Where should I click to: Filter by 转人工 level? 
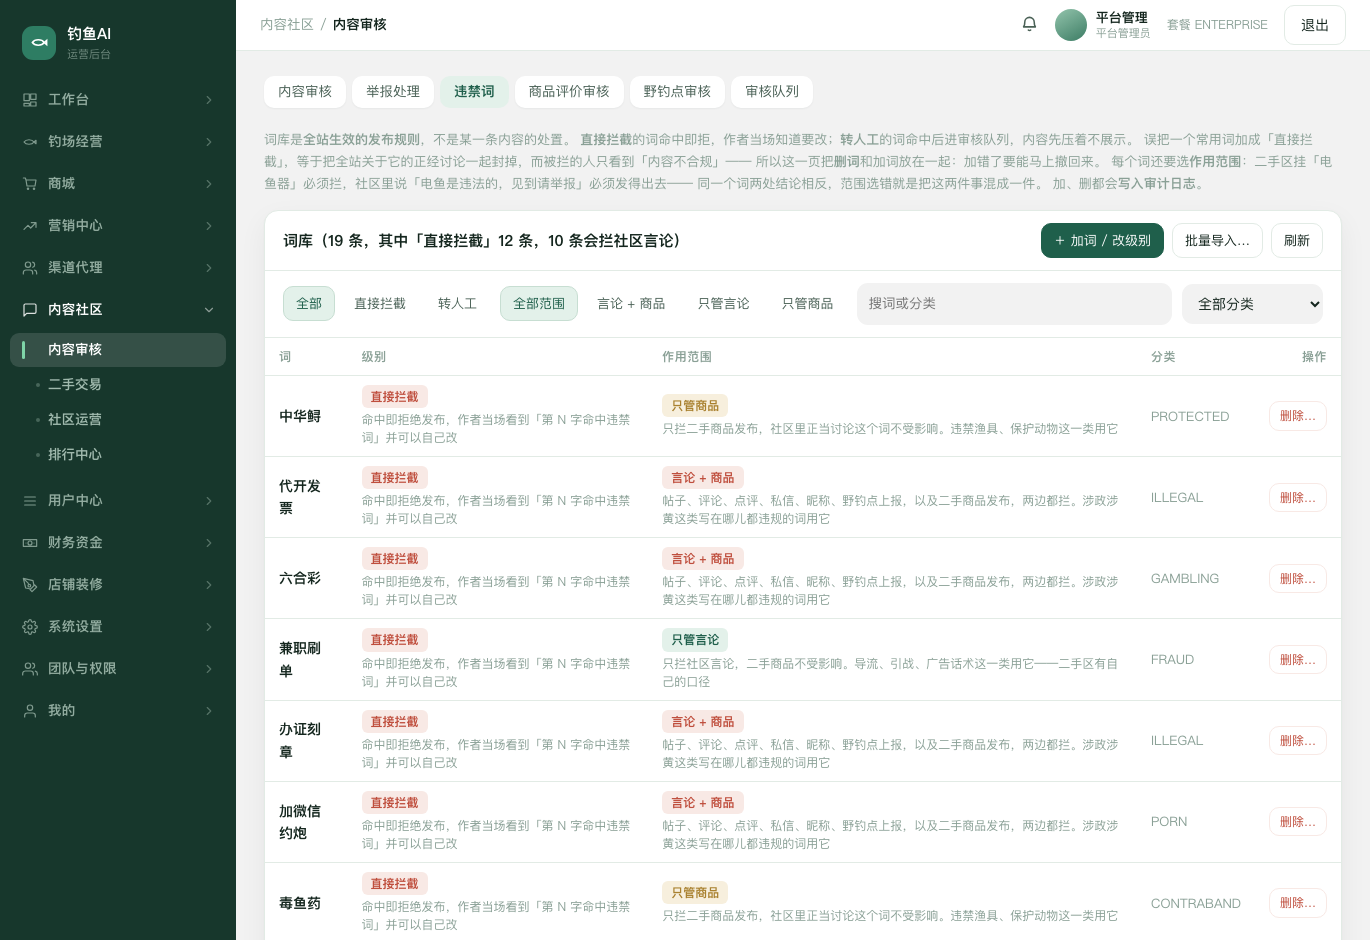pos(457,304)
